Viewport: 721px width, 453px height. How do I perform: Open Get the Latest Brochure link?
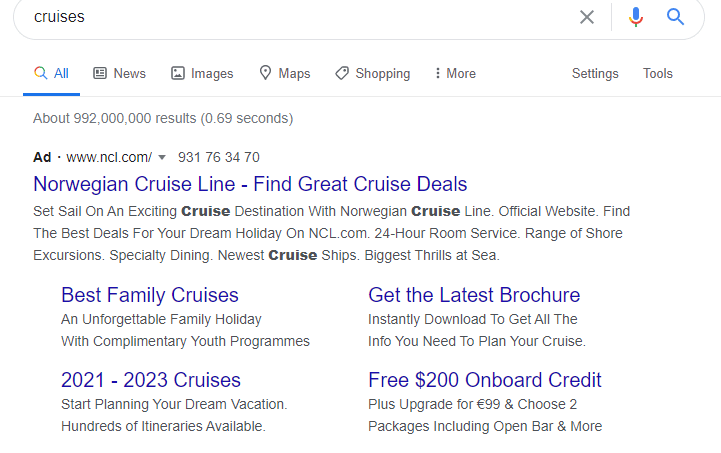click(474, 295)
